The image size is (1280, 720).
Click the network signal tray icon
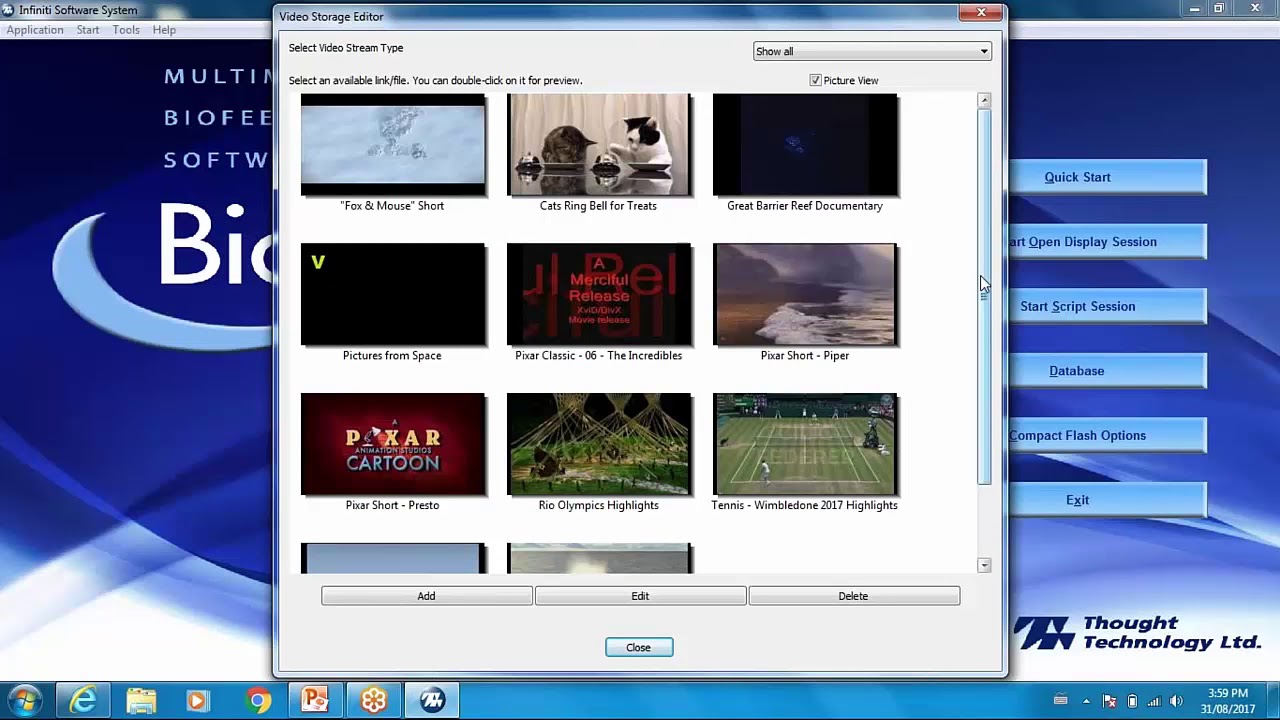point(1154,701)
